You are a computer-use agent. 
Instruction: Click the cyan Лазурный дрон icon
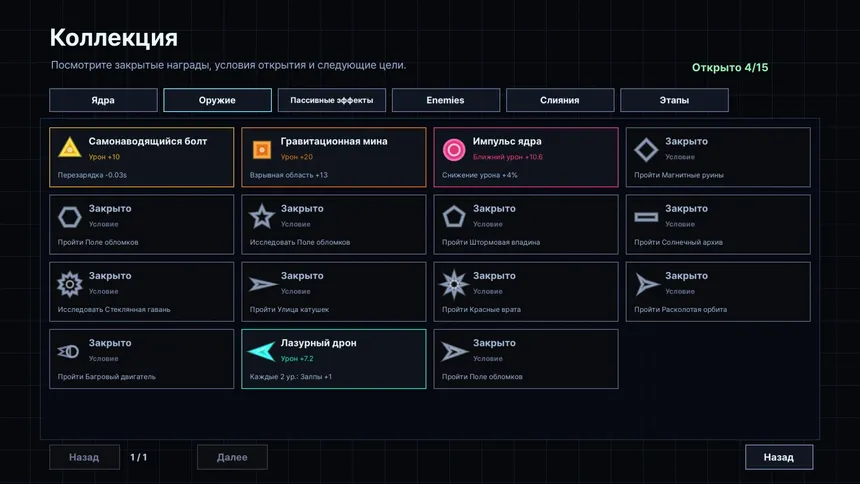coord(262,351)
